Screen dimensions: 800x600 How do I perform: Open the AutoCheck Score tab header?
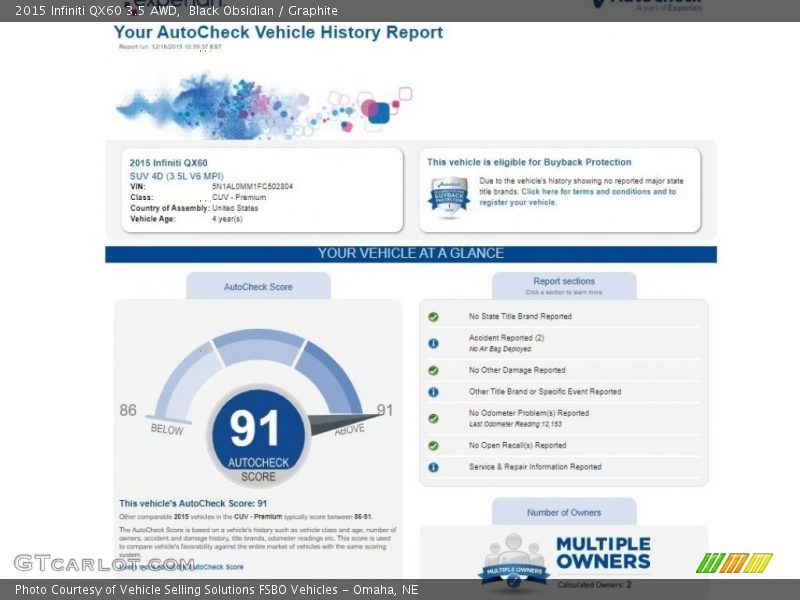point(258,287)
